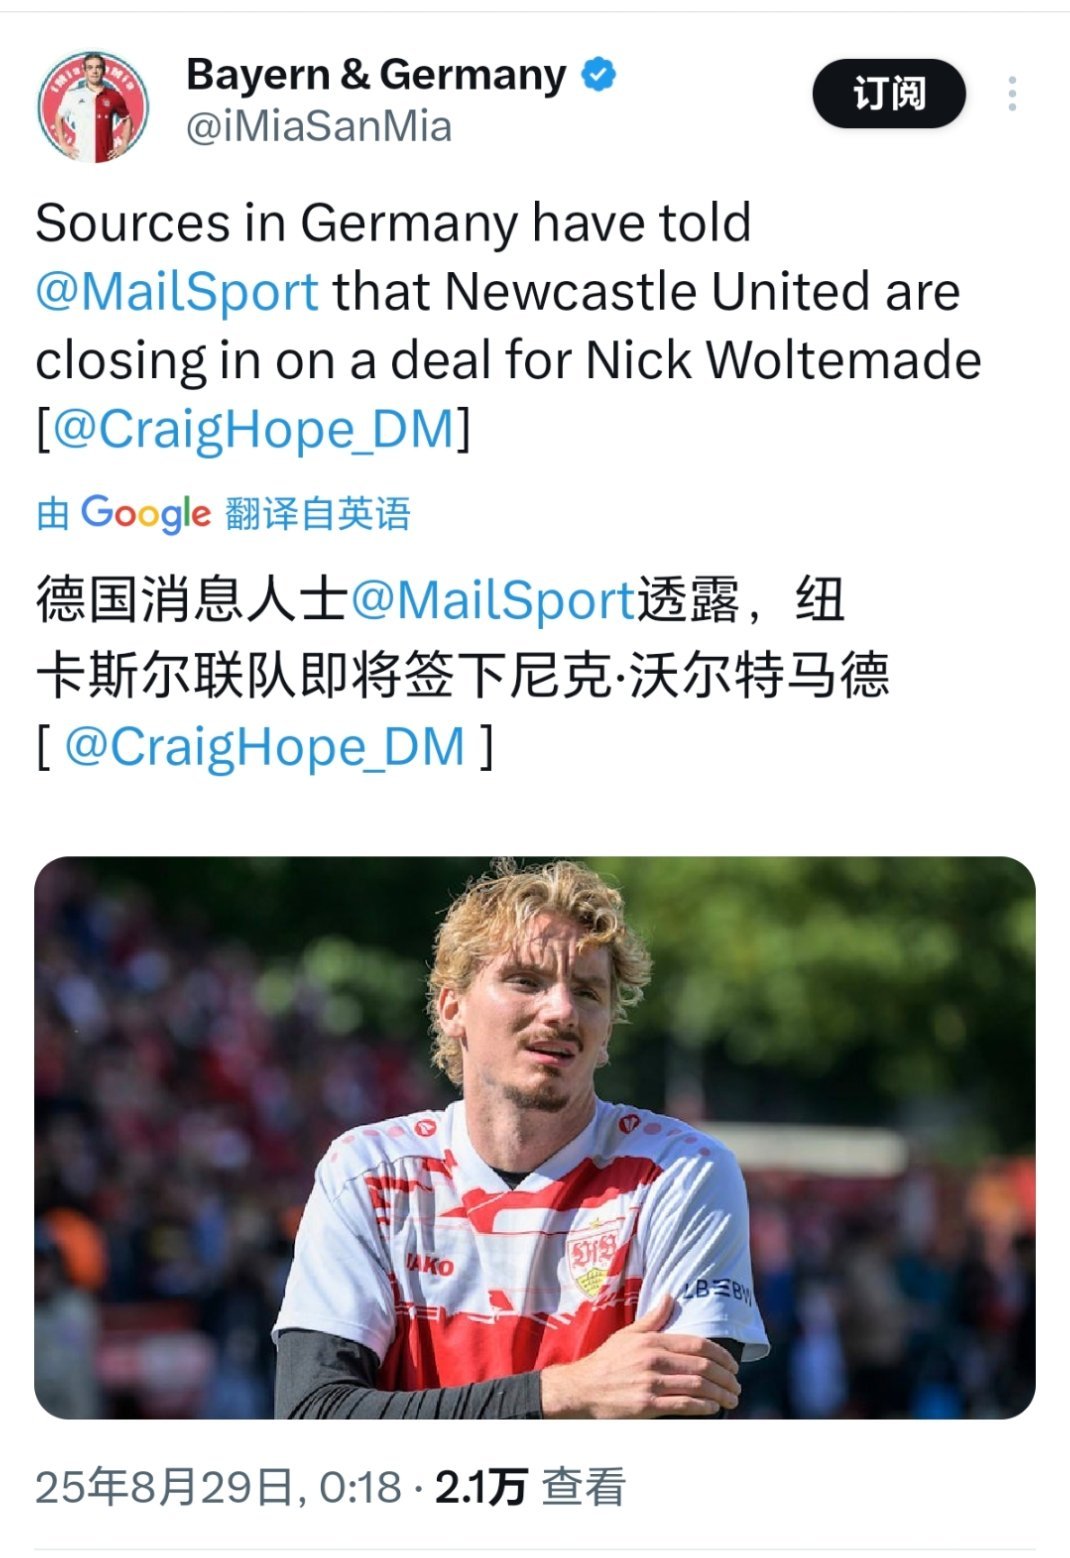
Task: Click 由 before the Google translation logo
Action: (x=53, y=514)
